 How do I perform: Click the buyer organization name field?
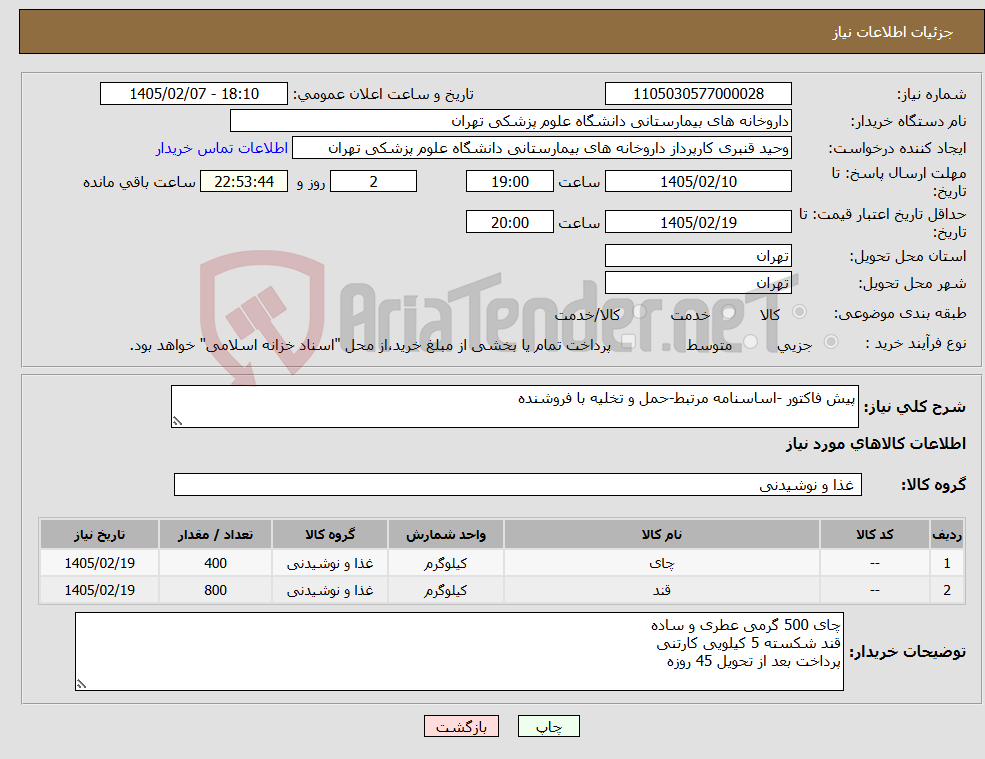click(x=510, y=121)
